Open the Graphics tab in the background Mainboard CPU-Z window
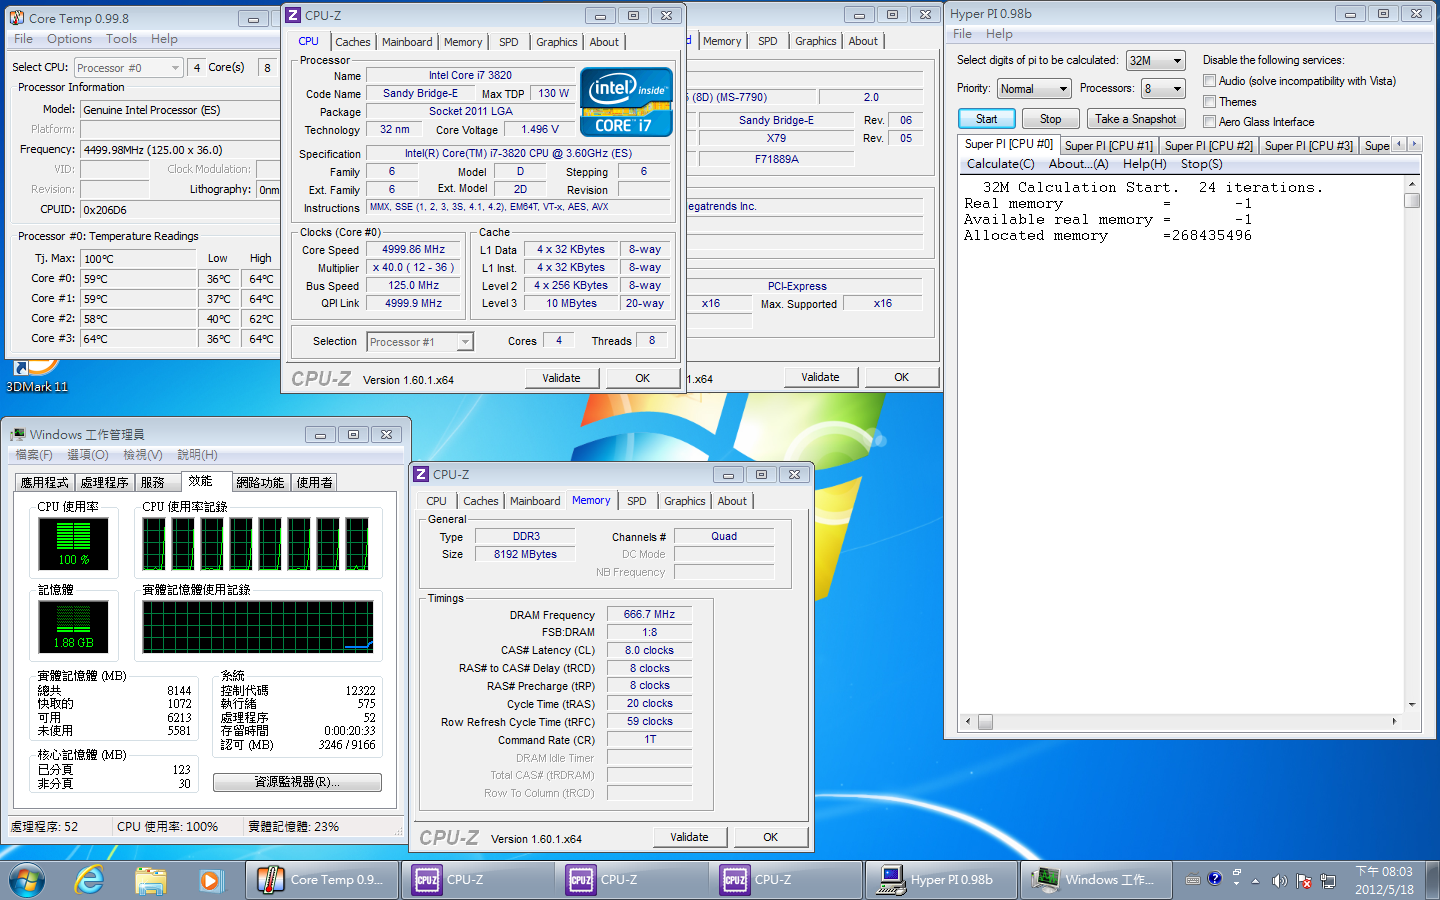The image size is (1440, 900). click(816, 41)
